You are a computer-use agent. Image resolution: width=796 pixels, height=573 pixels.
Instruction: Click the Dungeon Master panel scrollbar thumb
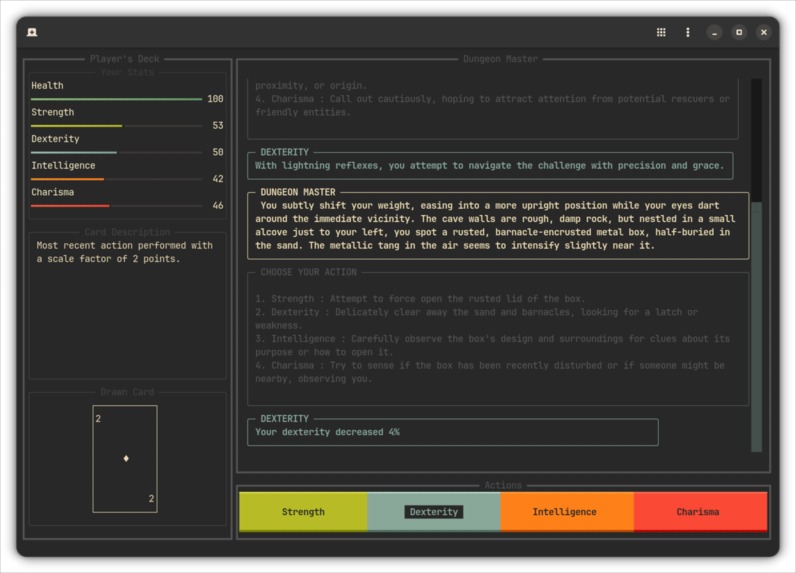[x=756, y=327]
